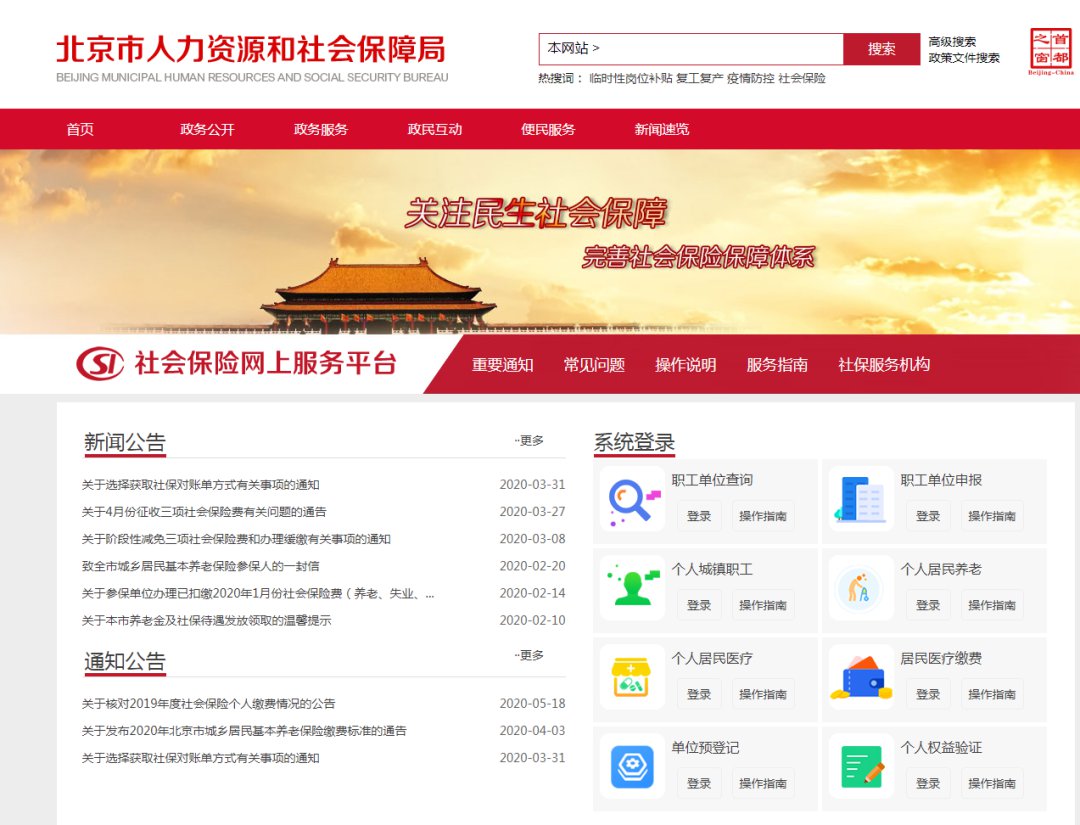1080x825 pixels.
Task: Click 登录 under 个人城镇职工
Action: click(698, 605)
